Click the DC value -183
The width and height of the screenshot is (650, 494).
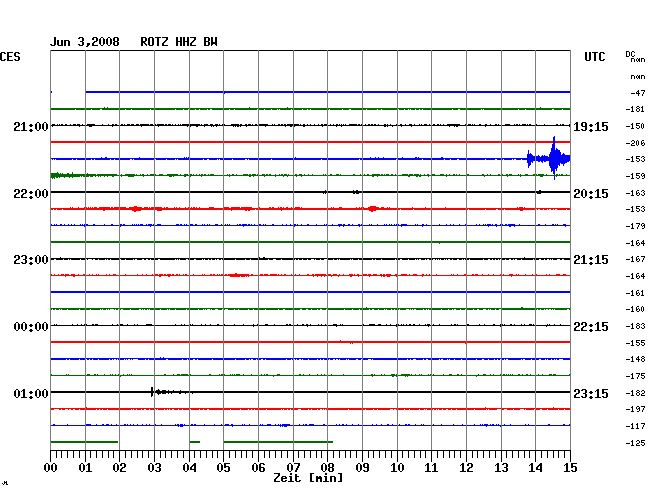tap(635, 326)
